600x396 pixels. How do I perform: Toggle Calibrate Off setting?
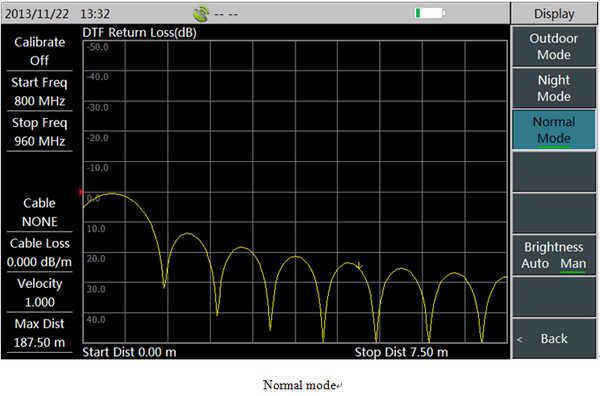coord(39,51)
